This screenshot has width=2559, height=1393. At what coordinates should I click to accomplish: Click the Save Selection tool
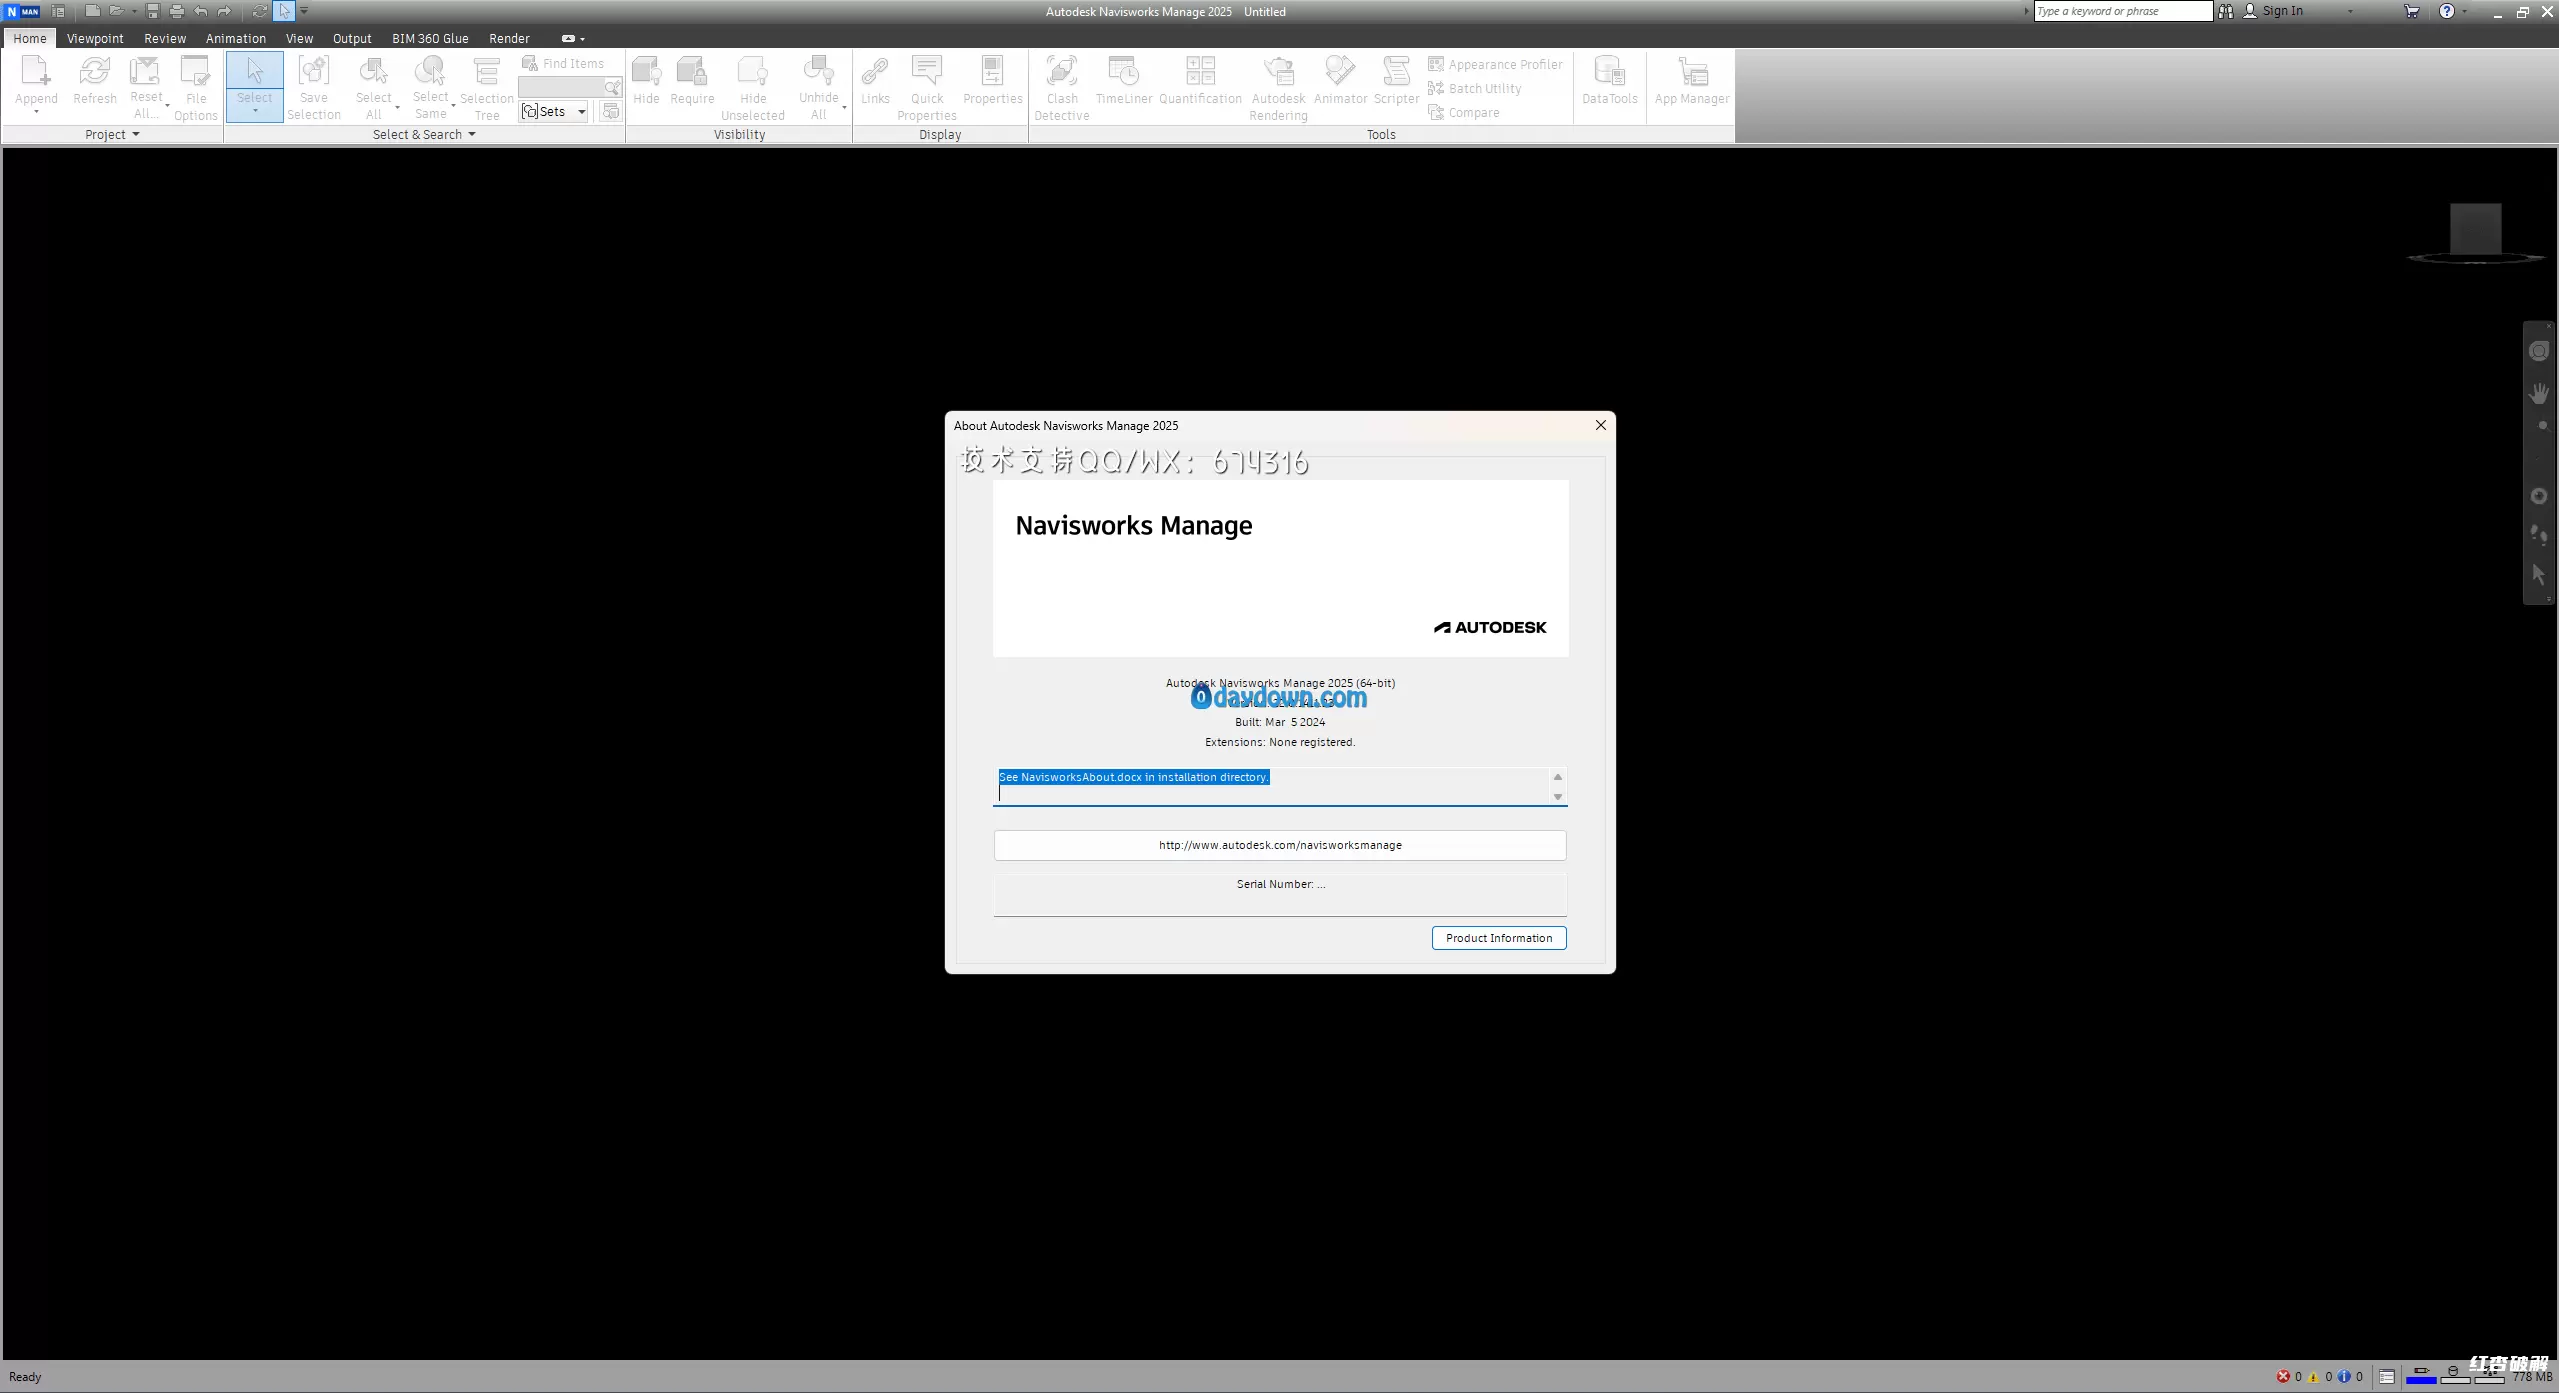coord(314,88)
